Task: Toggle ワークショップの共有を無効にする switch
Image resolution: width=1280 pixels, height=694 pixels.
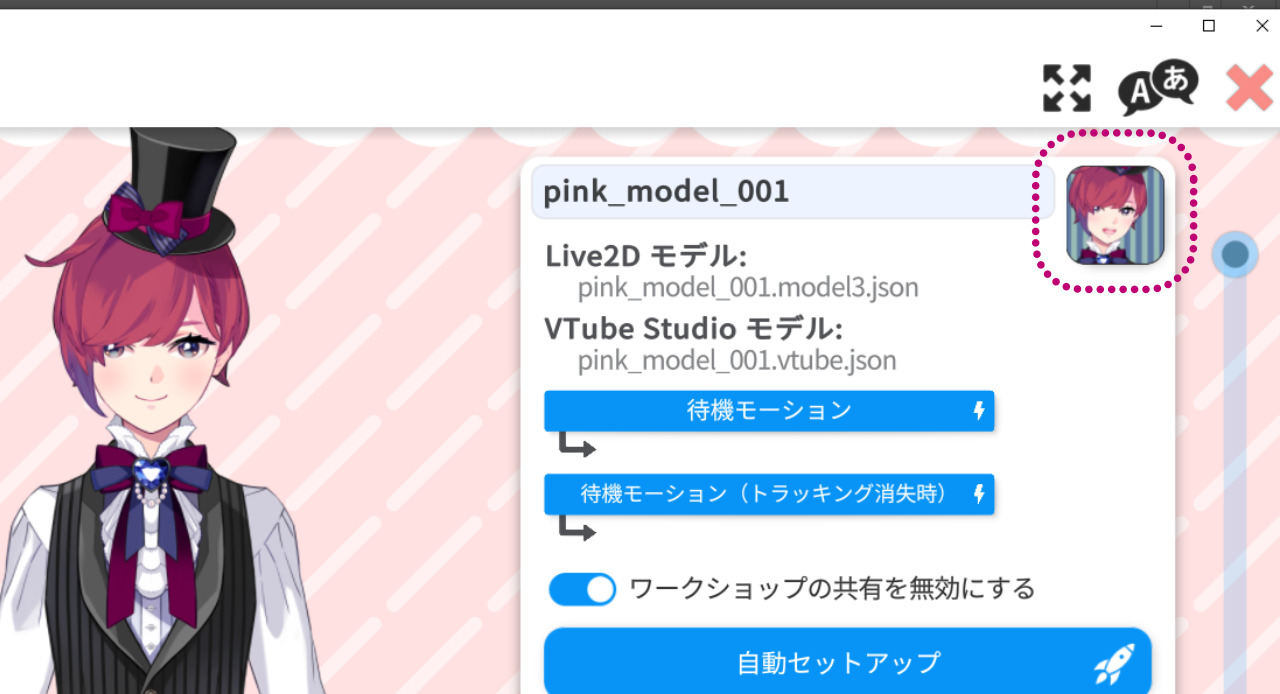Action: point(583,589)
